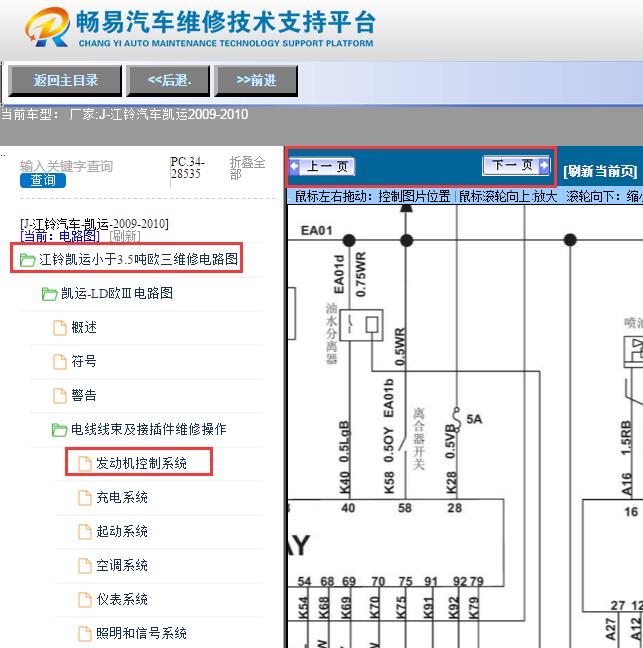
Task: Collapse the 电线线束及接插件维修操作 folder icon
Action: pos(59,430)
